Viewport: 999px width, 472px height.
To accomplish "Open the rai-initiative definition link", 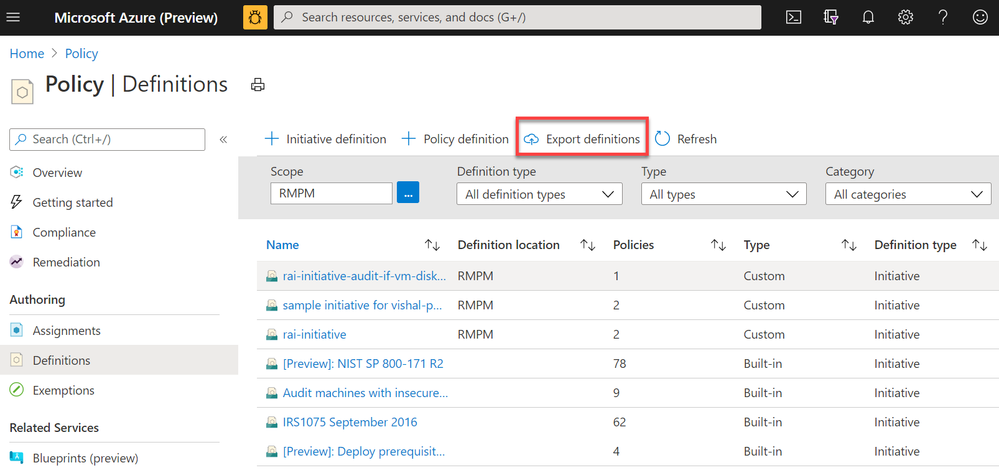I will tap(315, 334).
